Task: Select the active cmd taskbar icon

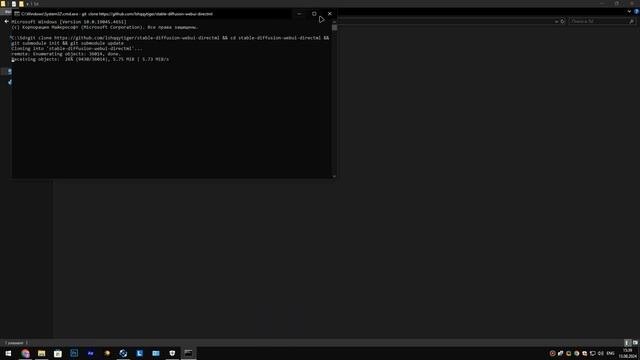Action: pos(189,353)
